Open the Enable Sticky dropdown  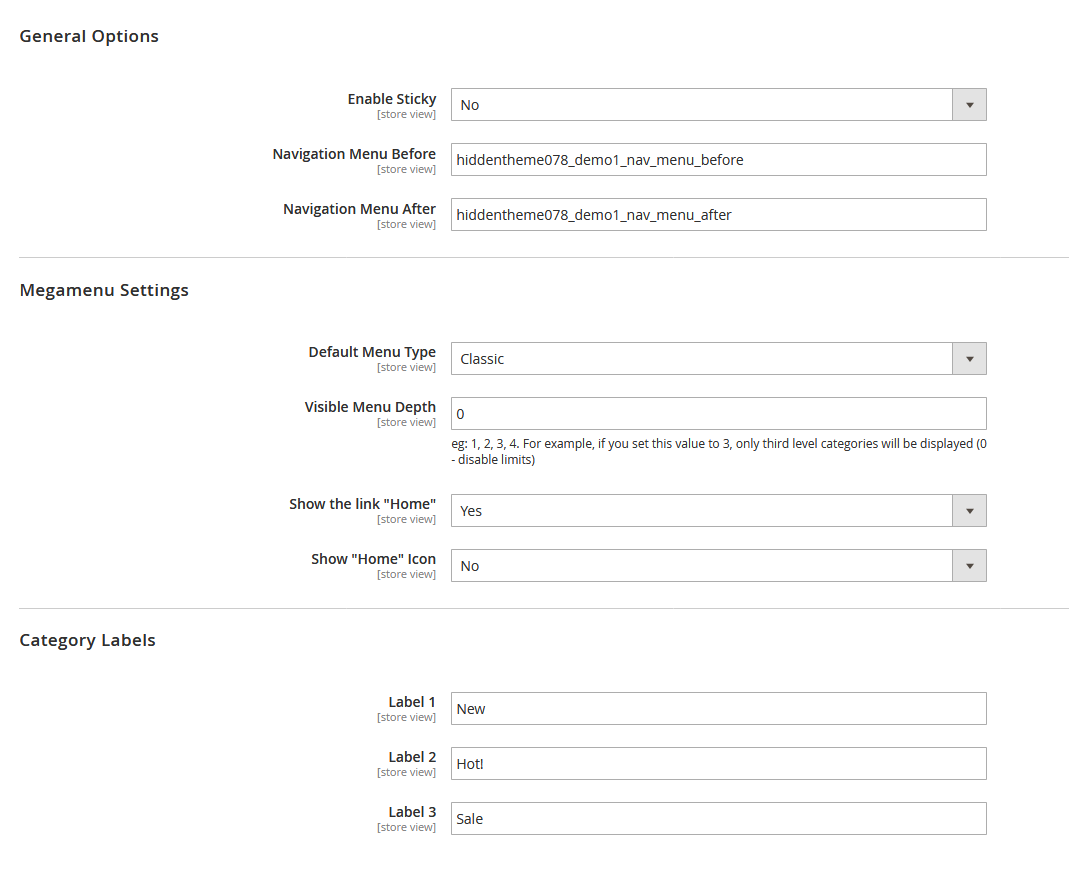click(x=717, y=104)
